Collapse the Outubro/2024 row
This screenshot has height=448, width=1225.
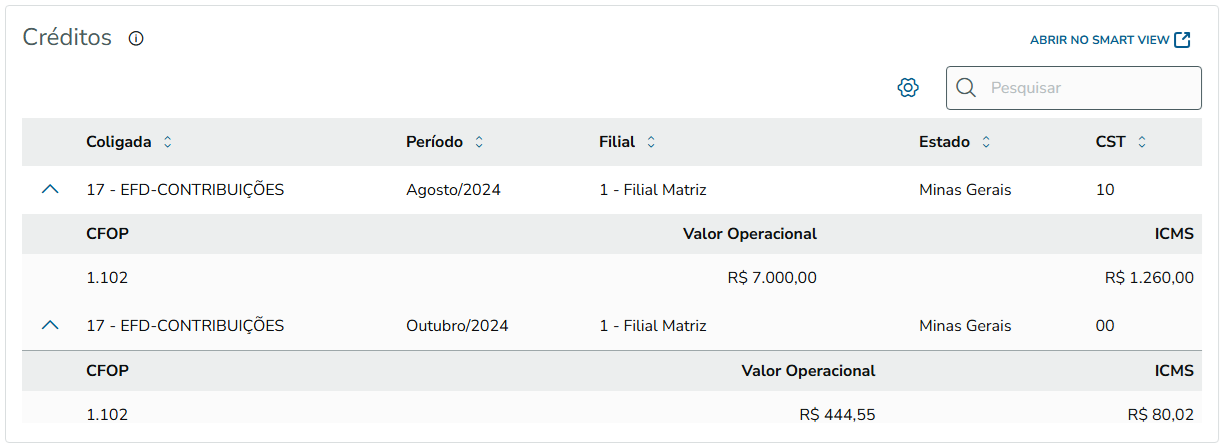pyautogui.click(x=51, y=325)
